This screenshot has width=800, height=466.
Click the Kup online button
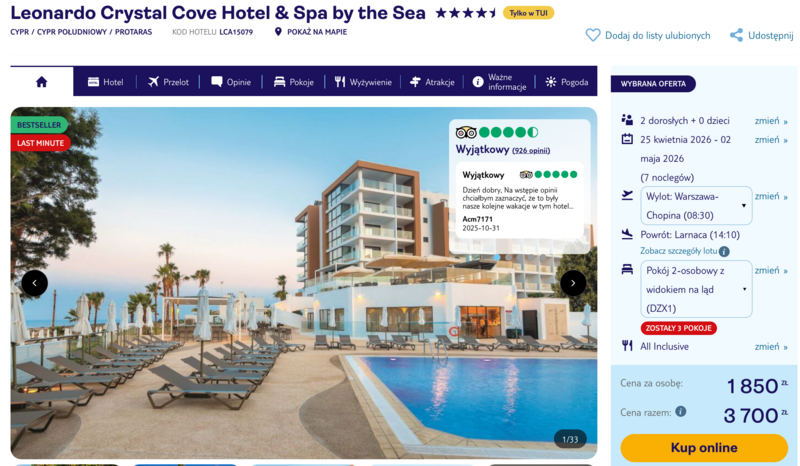pyautogui.click(x=704, y=448)
